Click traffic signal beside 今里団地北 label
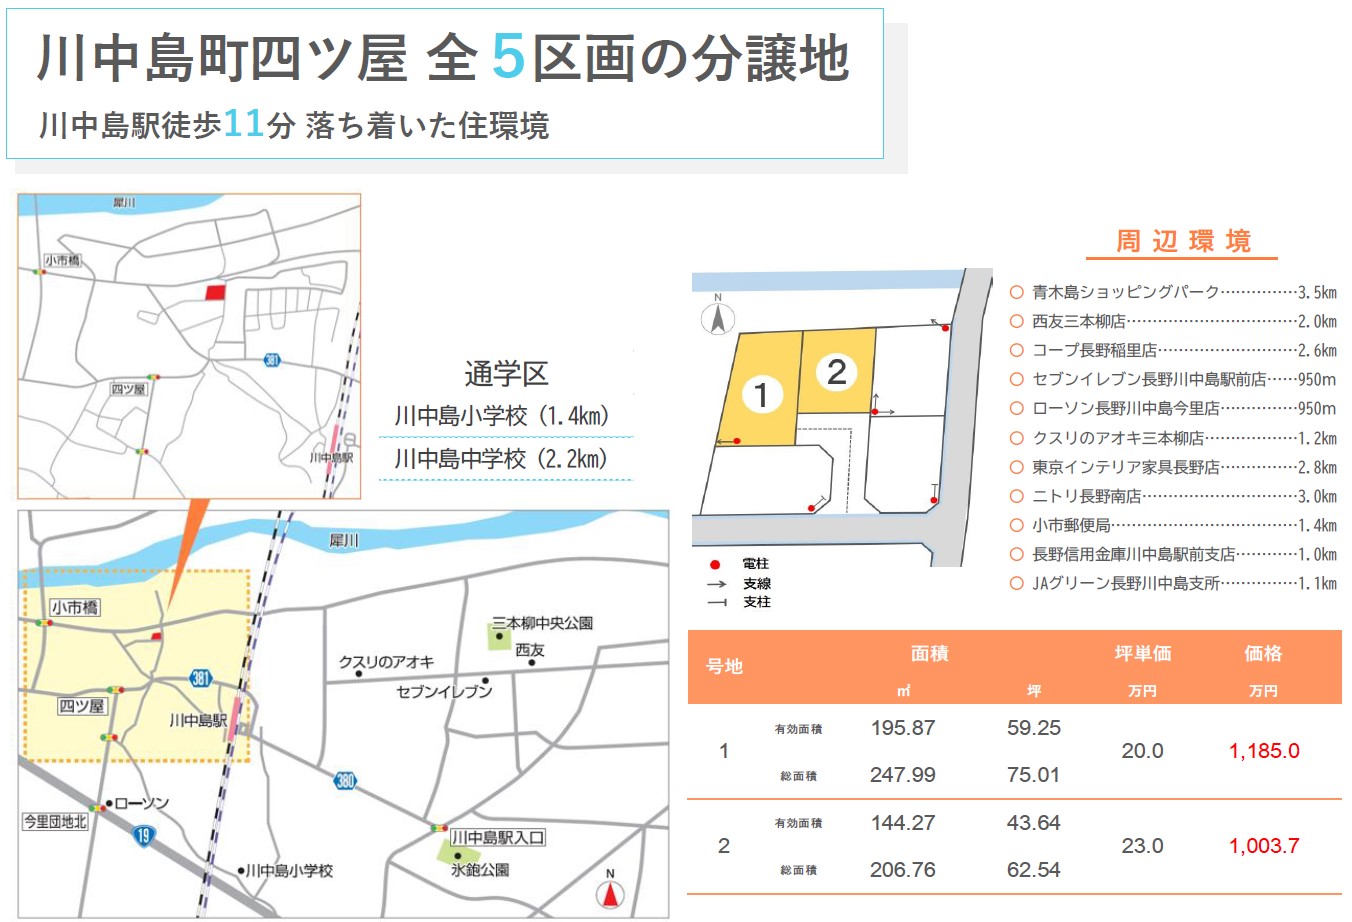The image size is (1352, 922). point(97,808)
